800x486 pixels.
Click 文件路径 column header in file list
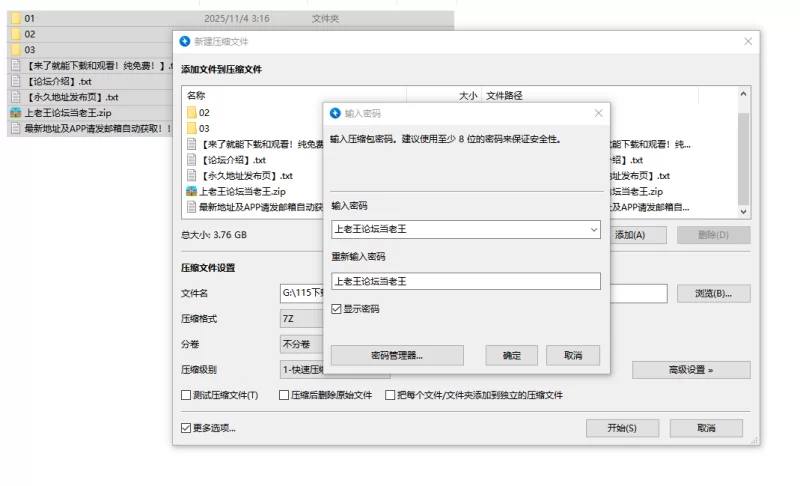504,95
